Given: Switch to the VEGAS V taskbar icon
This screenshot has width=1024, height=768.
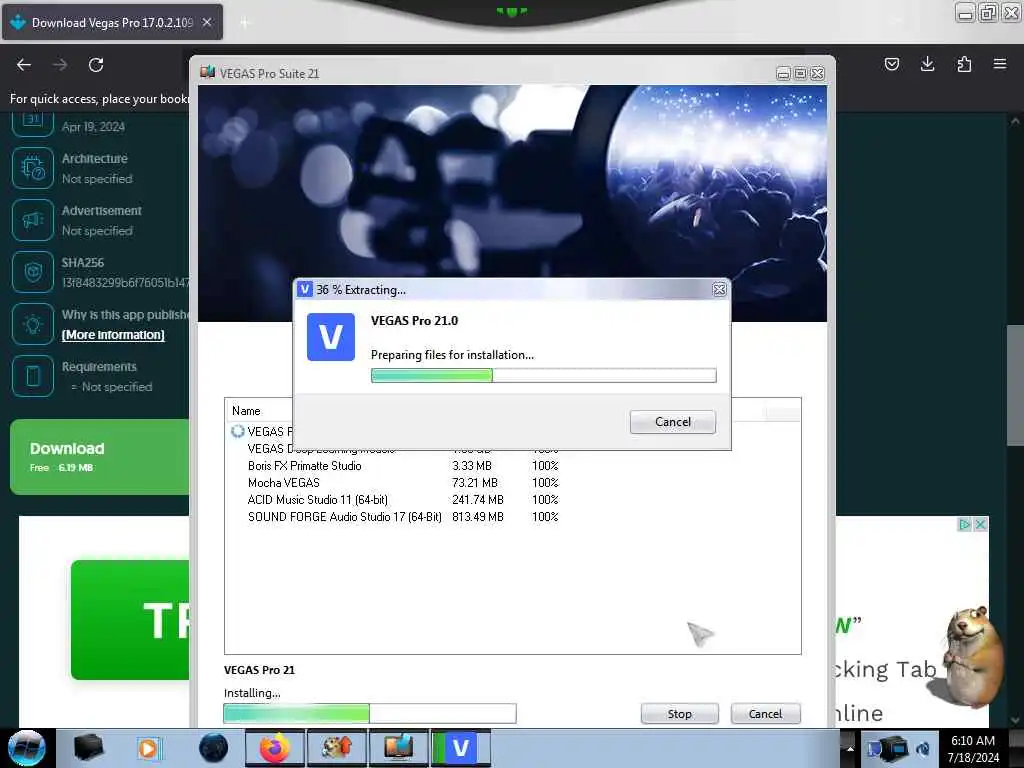Looking at the screenshot, I should tap(460, 748).
